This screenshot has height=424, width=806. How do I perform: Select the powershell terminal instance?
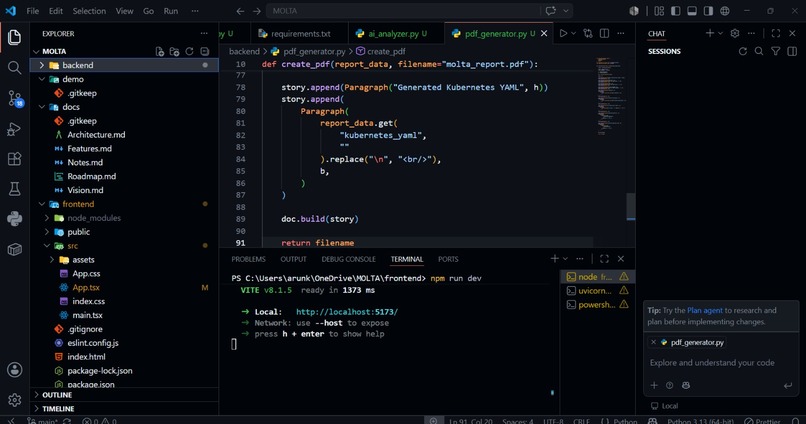point(597,304)
